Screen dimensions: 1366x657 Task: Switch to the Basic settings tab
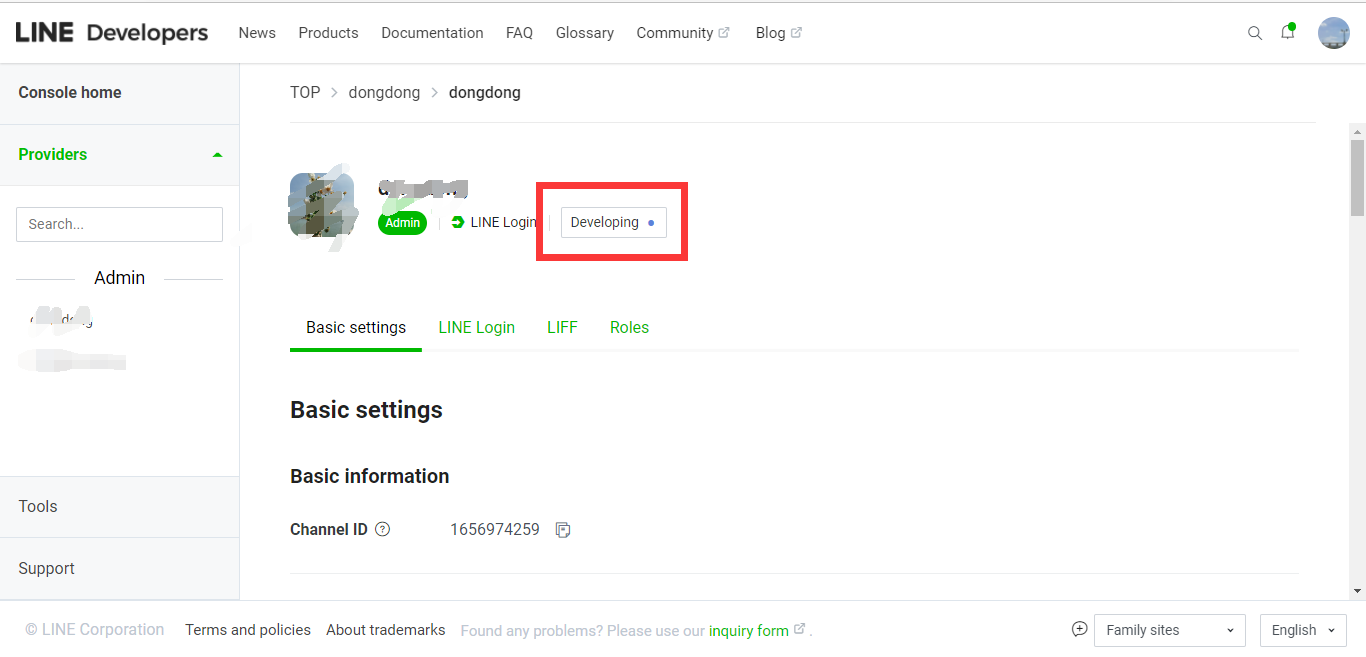pos(356,328)
